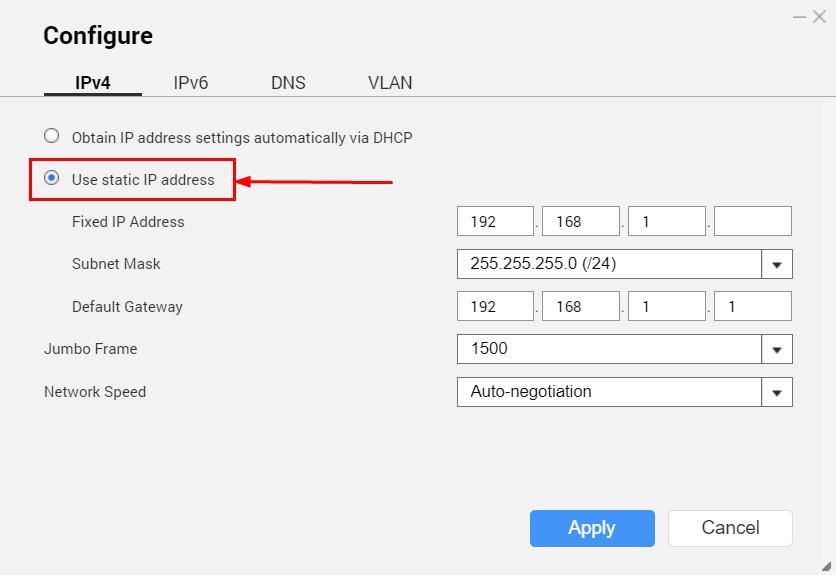
Task: Switch to the IPv6 tab
Action: [x=190, y=83]
